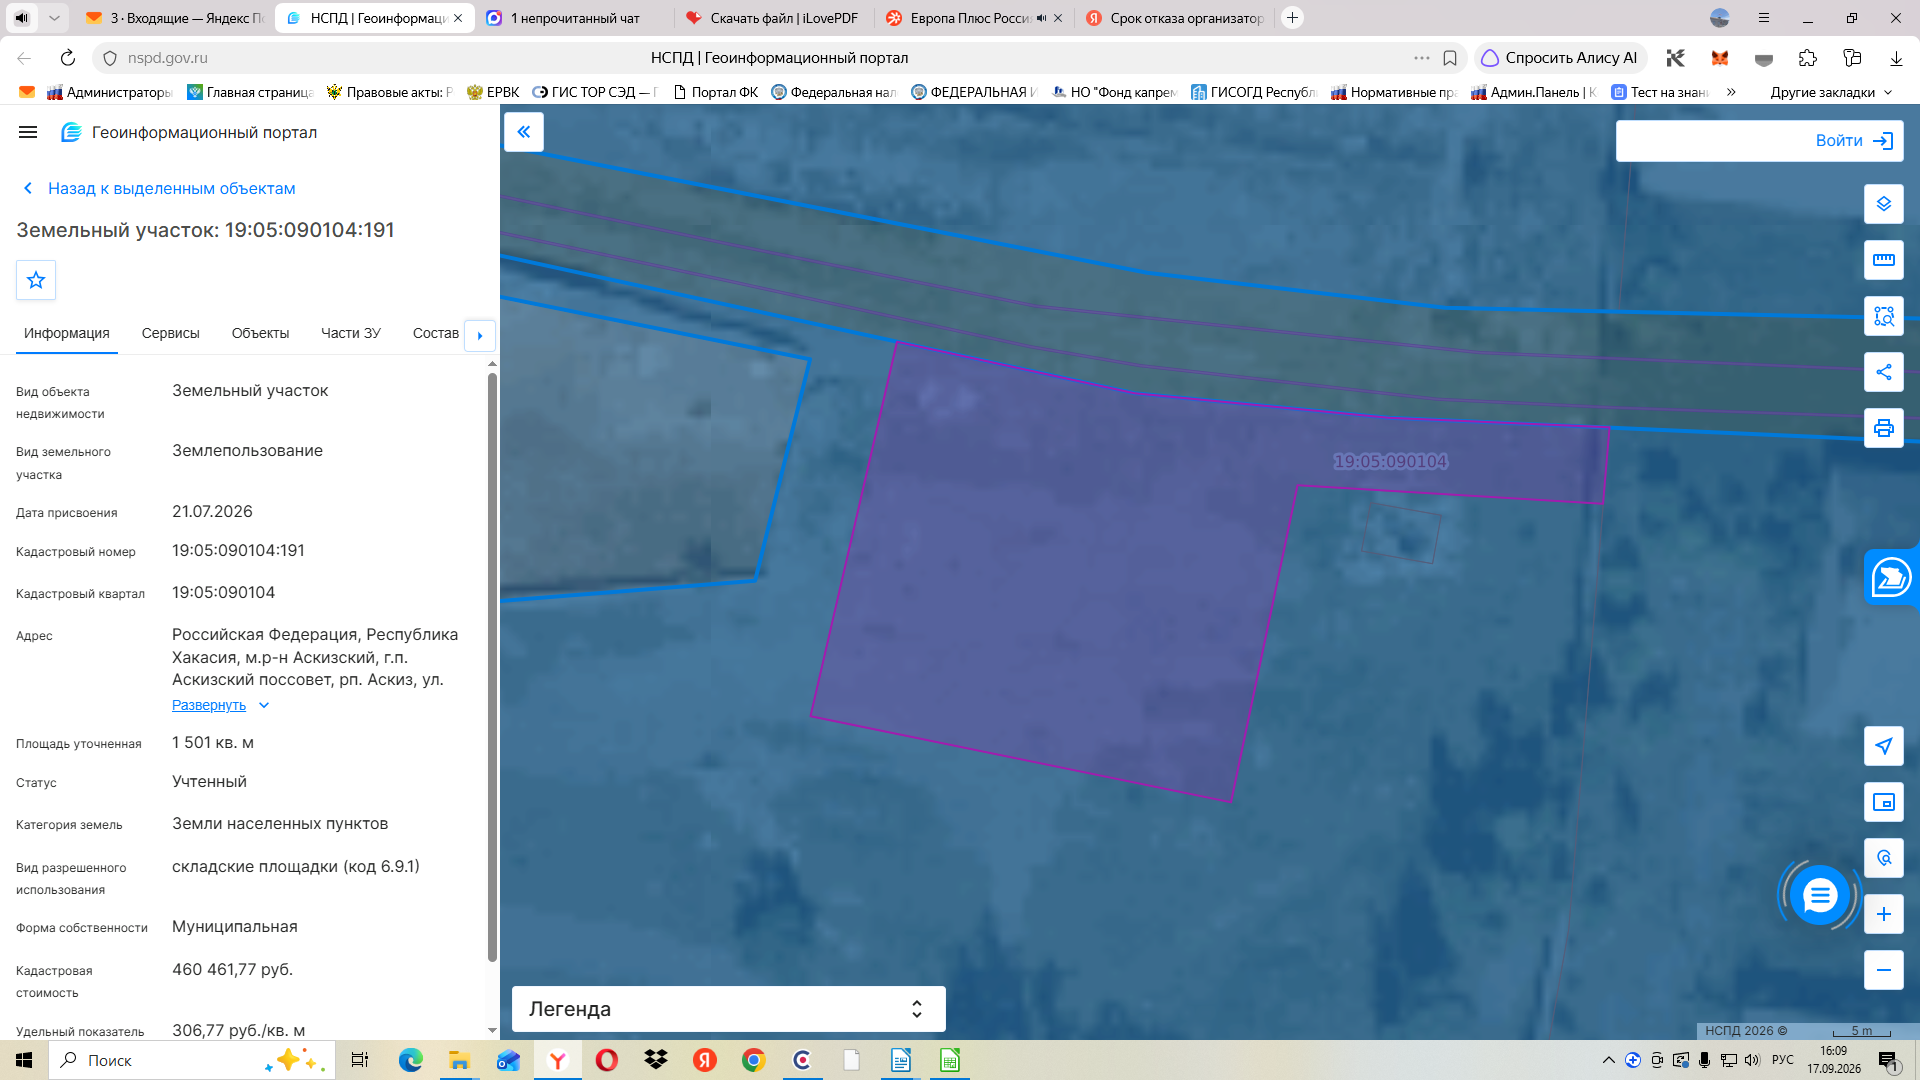Show more tabs with the arrow
Image resolution: width=1920 pixels, height=1080 pixels.
pos(480,335)
